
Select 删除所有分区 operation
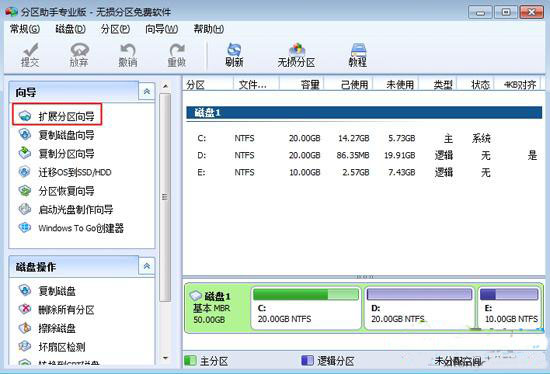[x=56, y=309]
